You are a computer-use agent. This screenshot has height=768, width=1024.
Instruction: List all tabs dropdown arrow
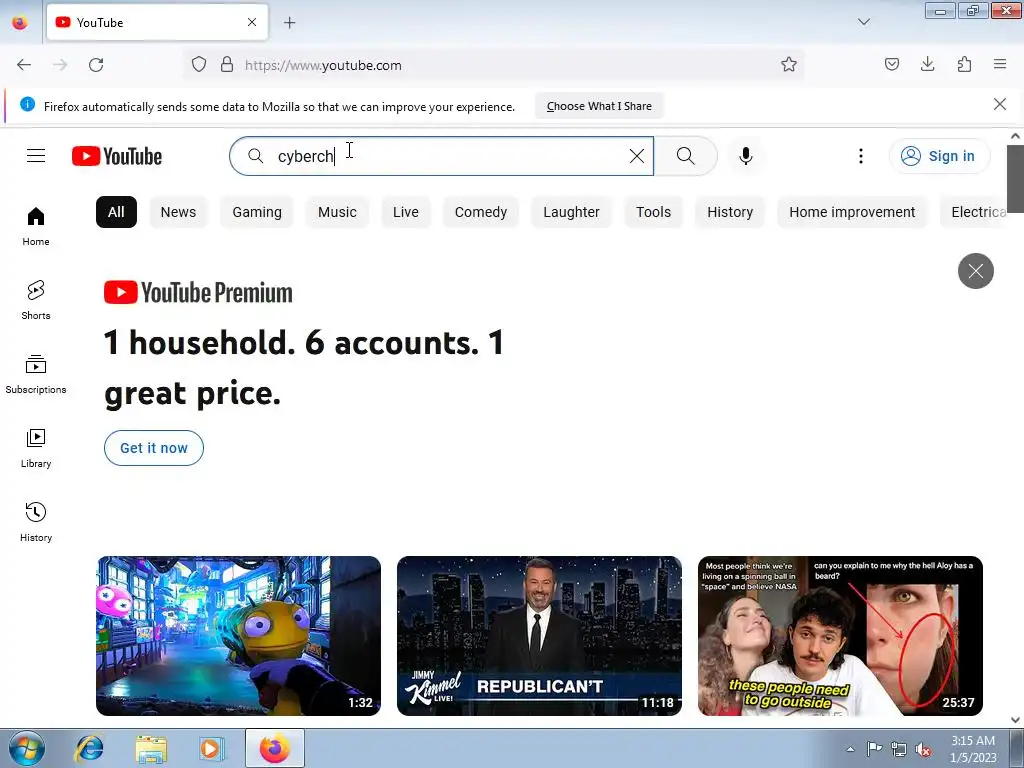point(864,22)
